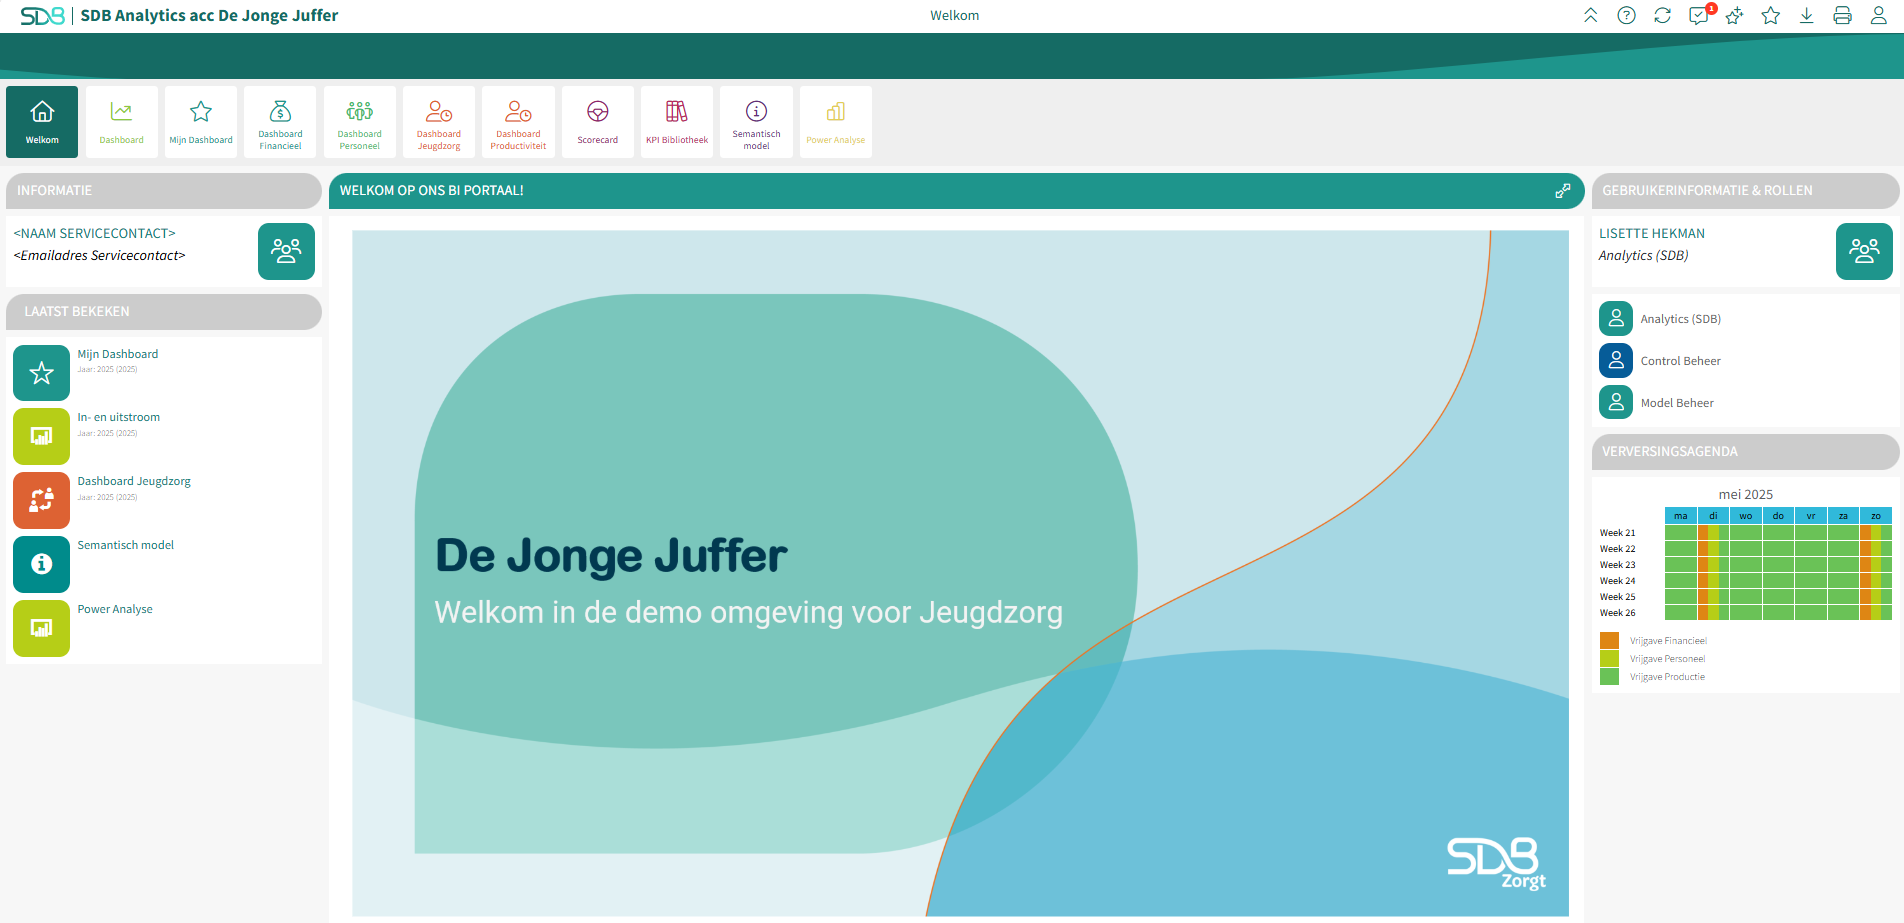The height and width of the screenshot is (923, 1904).
Task: Click the Dashboard Jeugdzorg orange icon
Action: click(41, 500)
